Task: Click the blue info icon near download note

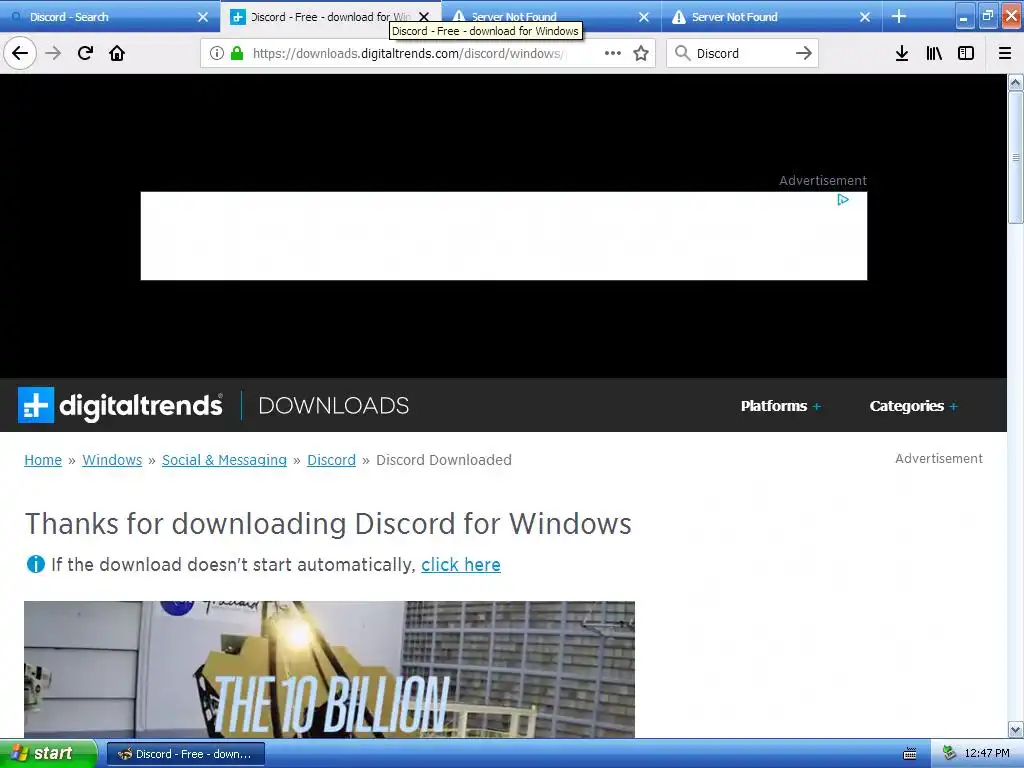Action: pos(35,564)
